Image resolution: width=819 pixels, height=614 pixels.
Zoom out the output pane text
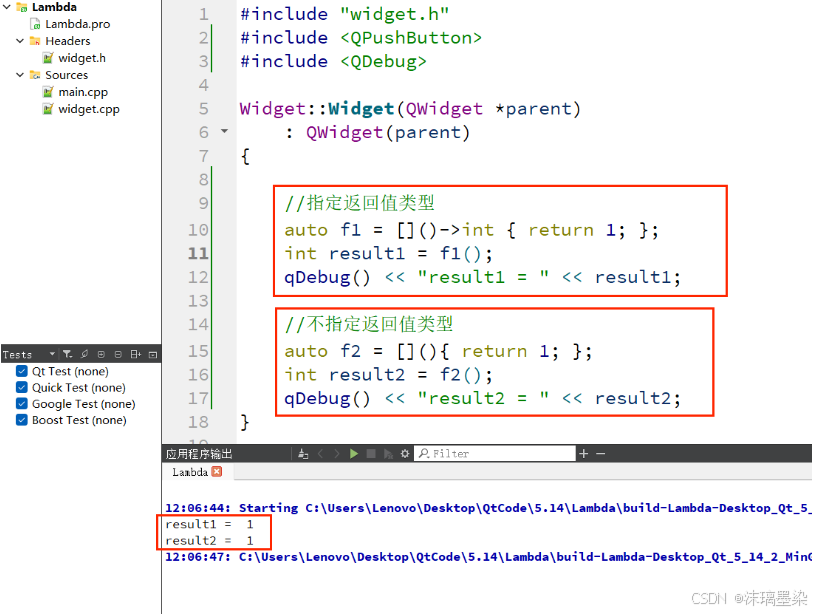pos(601,454)
